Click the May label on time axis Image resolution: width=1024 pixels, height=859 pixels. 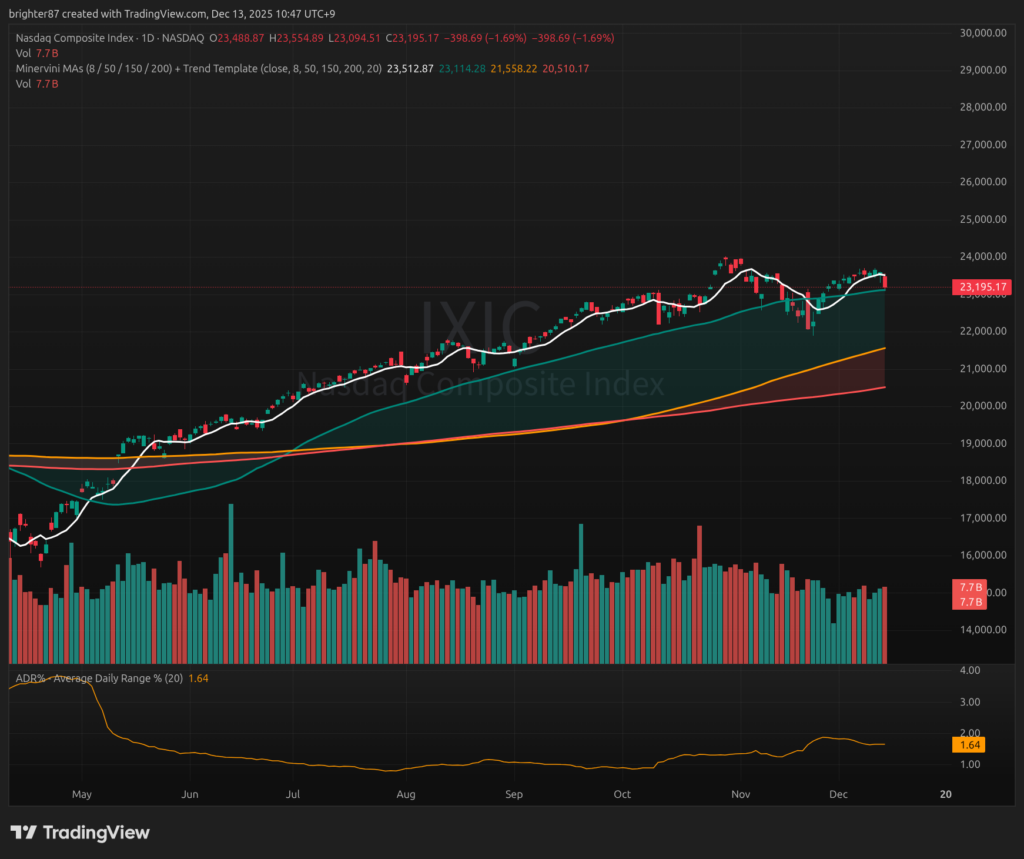(82, 794)
